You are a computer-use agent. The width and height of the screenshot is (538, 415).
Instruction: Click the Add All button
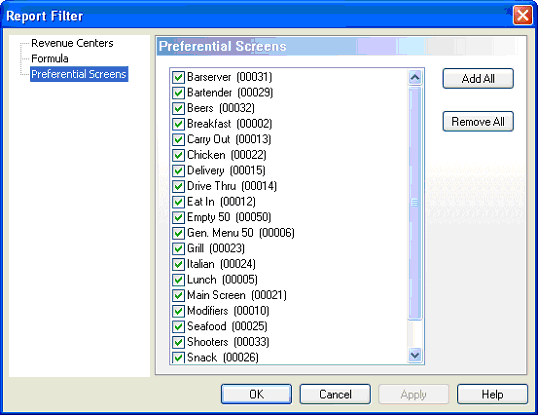click(x=478, y=79)
